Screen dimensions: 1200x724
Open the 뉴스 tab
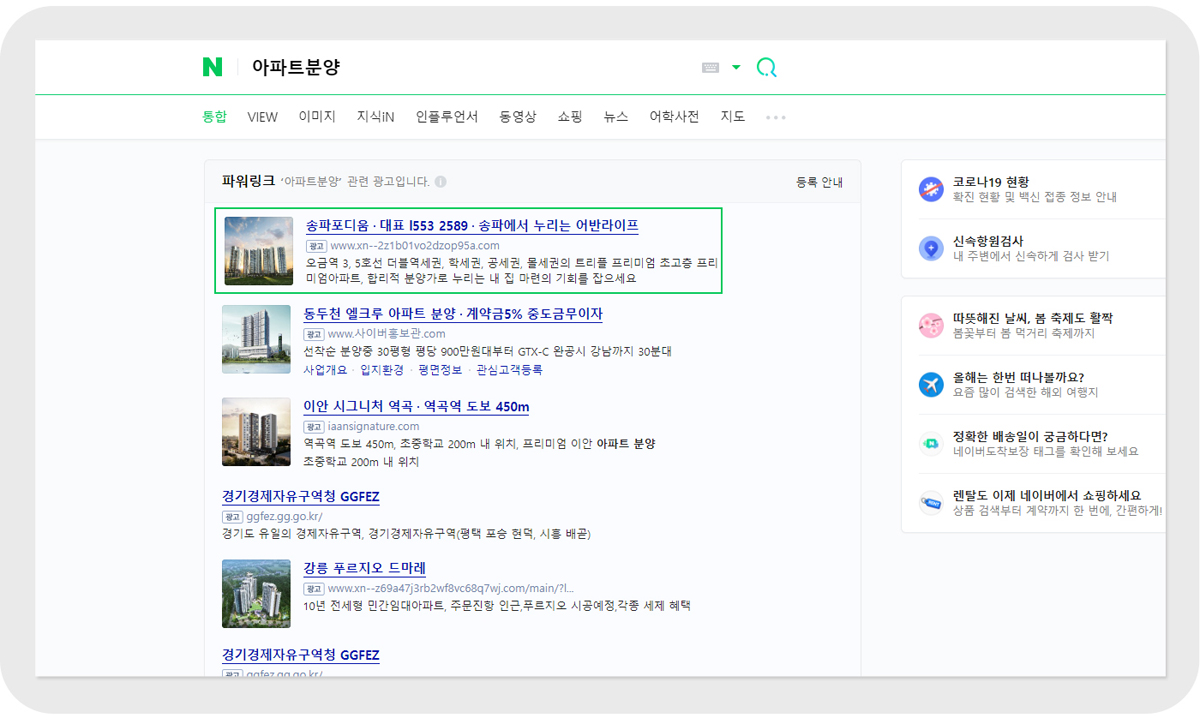coord(616,117)
